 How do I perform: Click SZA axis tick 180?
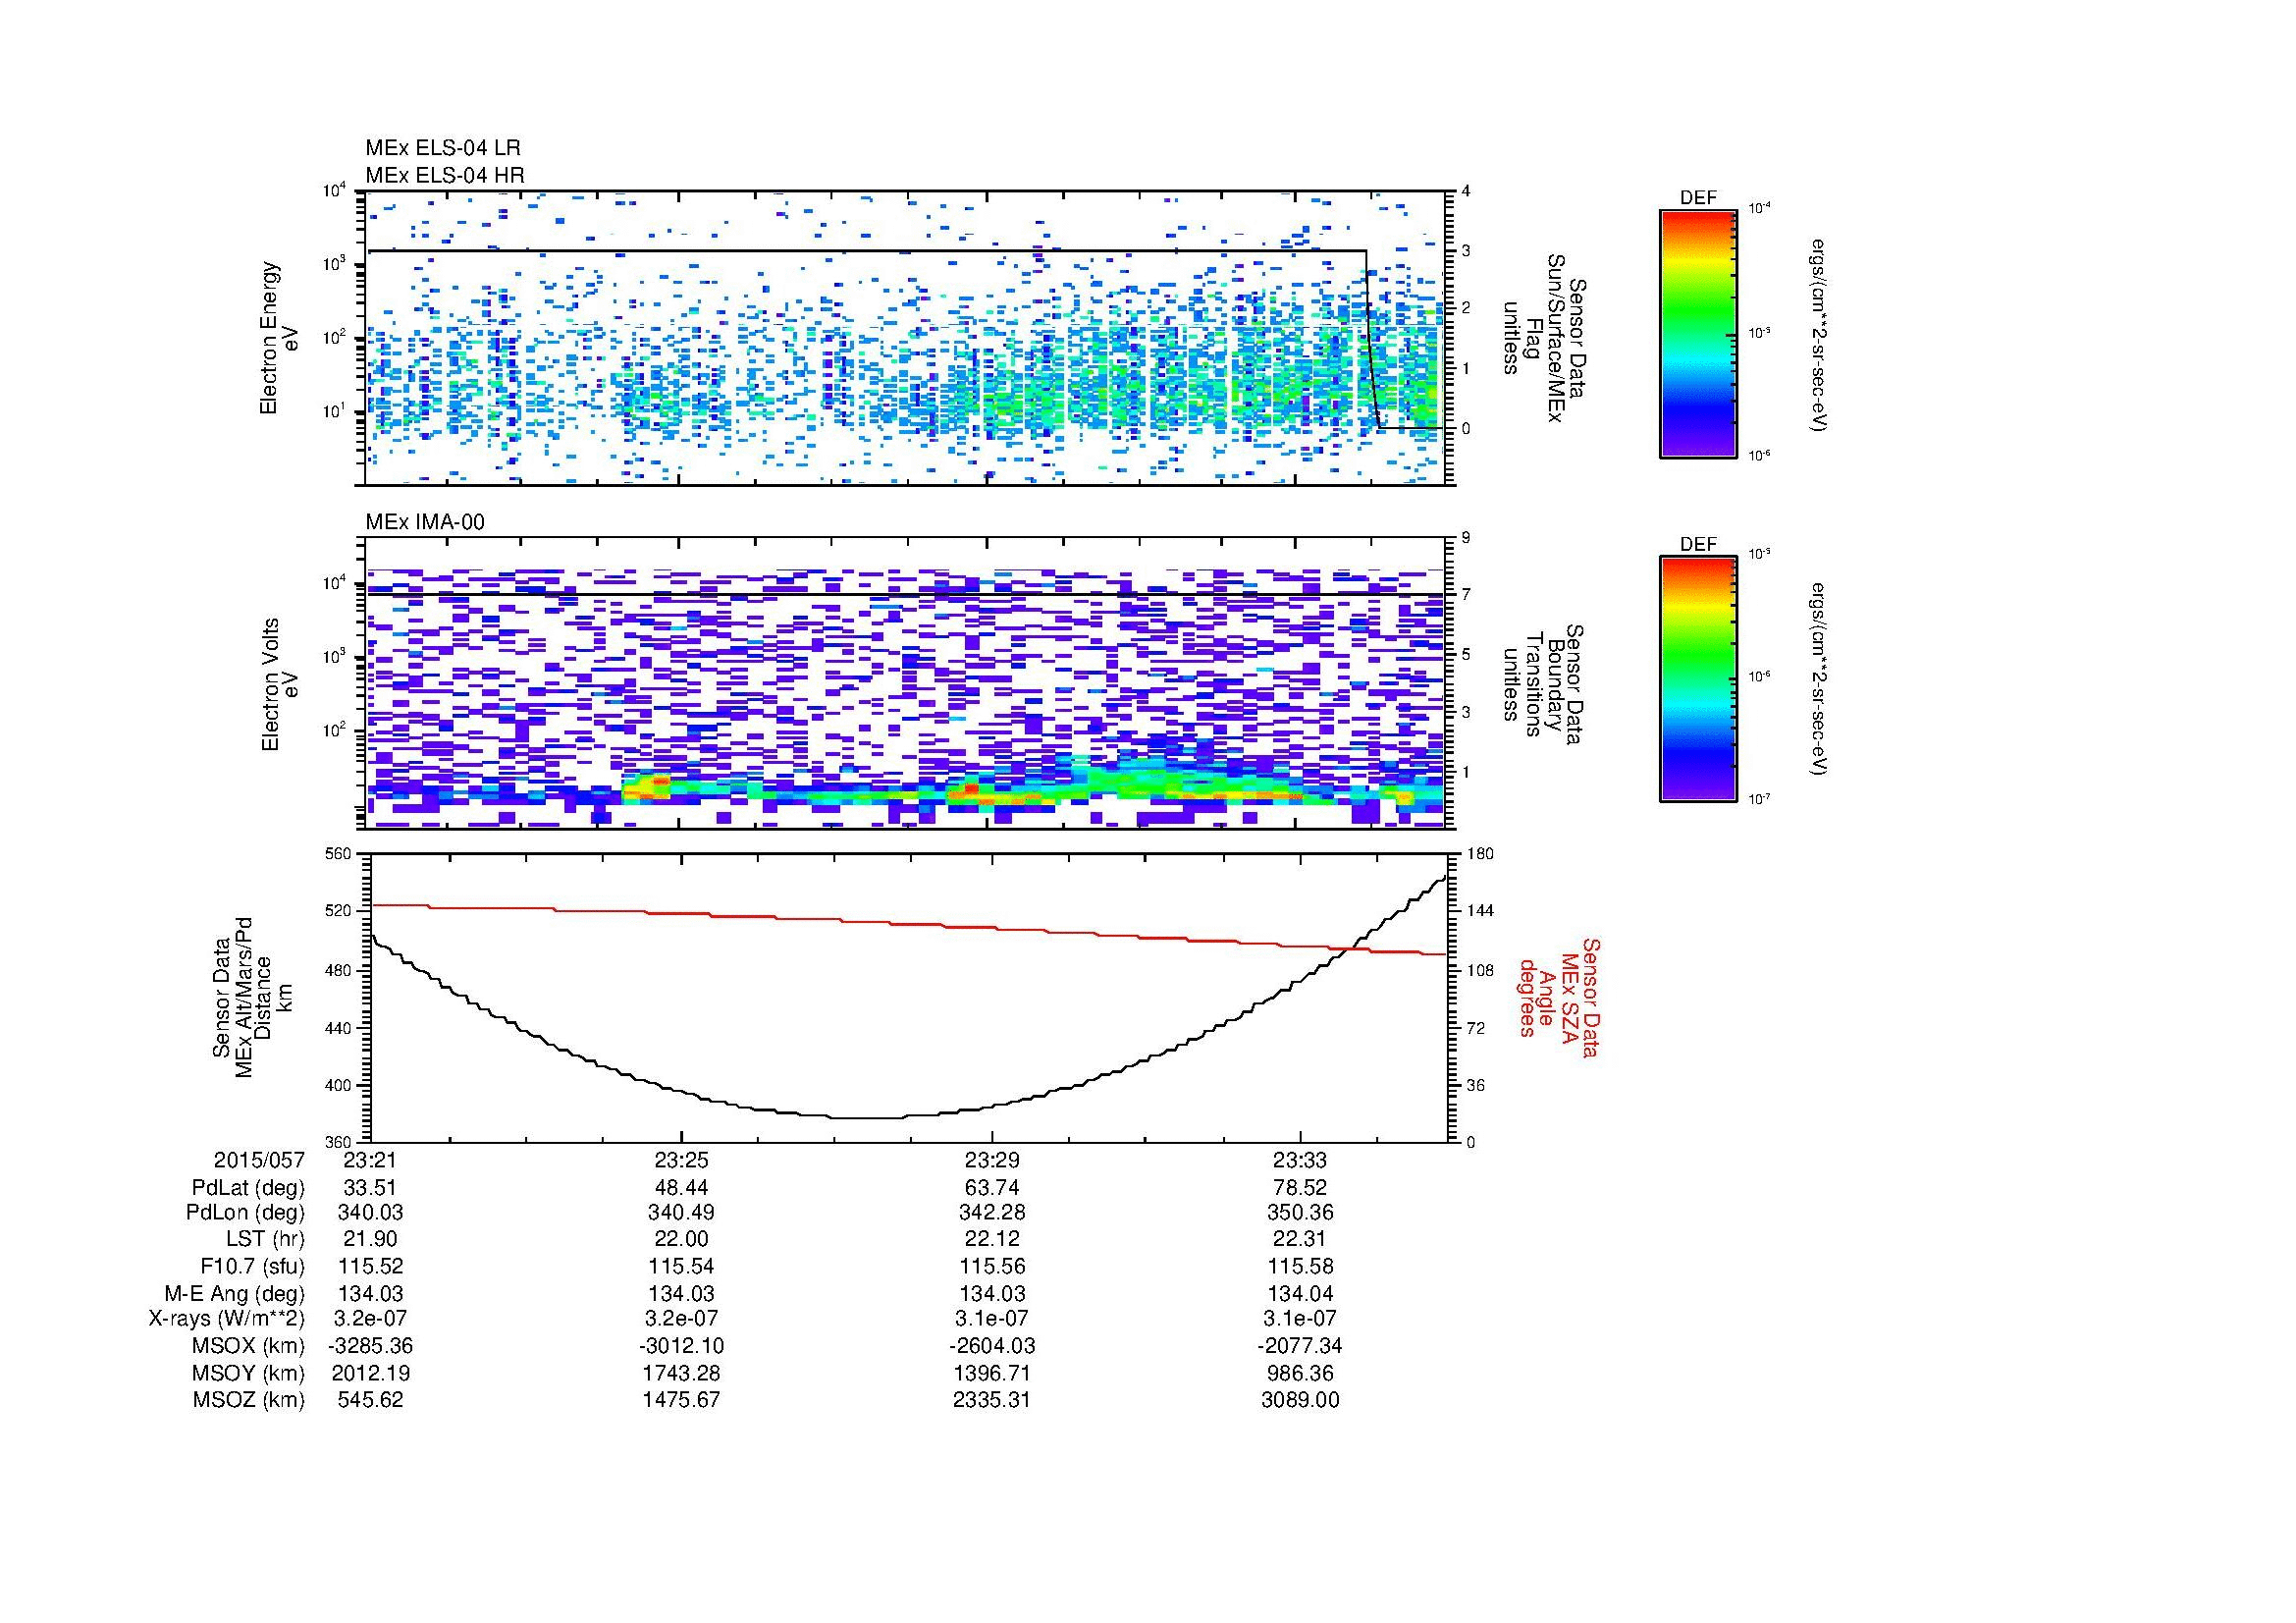1479,854
